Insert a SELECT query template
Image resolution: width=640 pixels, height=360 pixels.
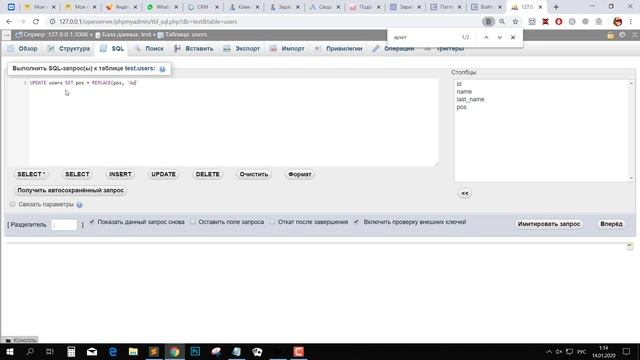pyautogui.click(x=77, y=174)
